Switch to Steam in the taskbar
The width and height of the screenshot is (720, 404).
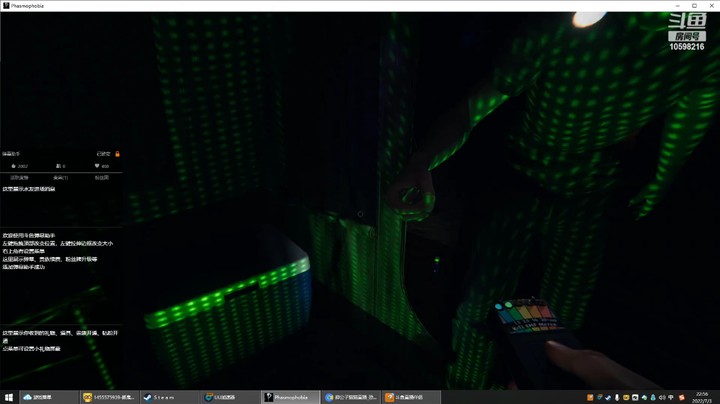(169, 397)
